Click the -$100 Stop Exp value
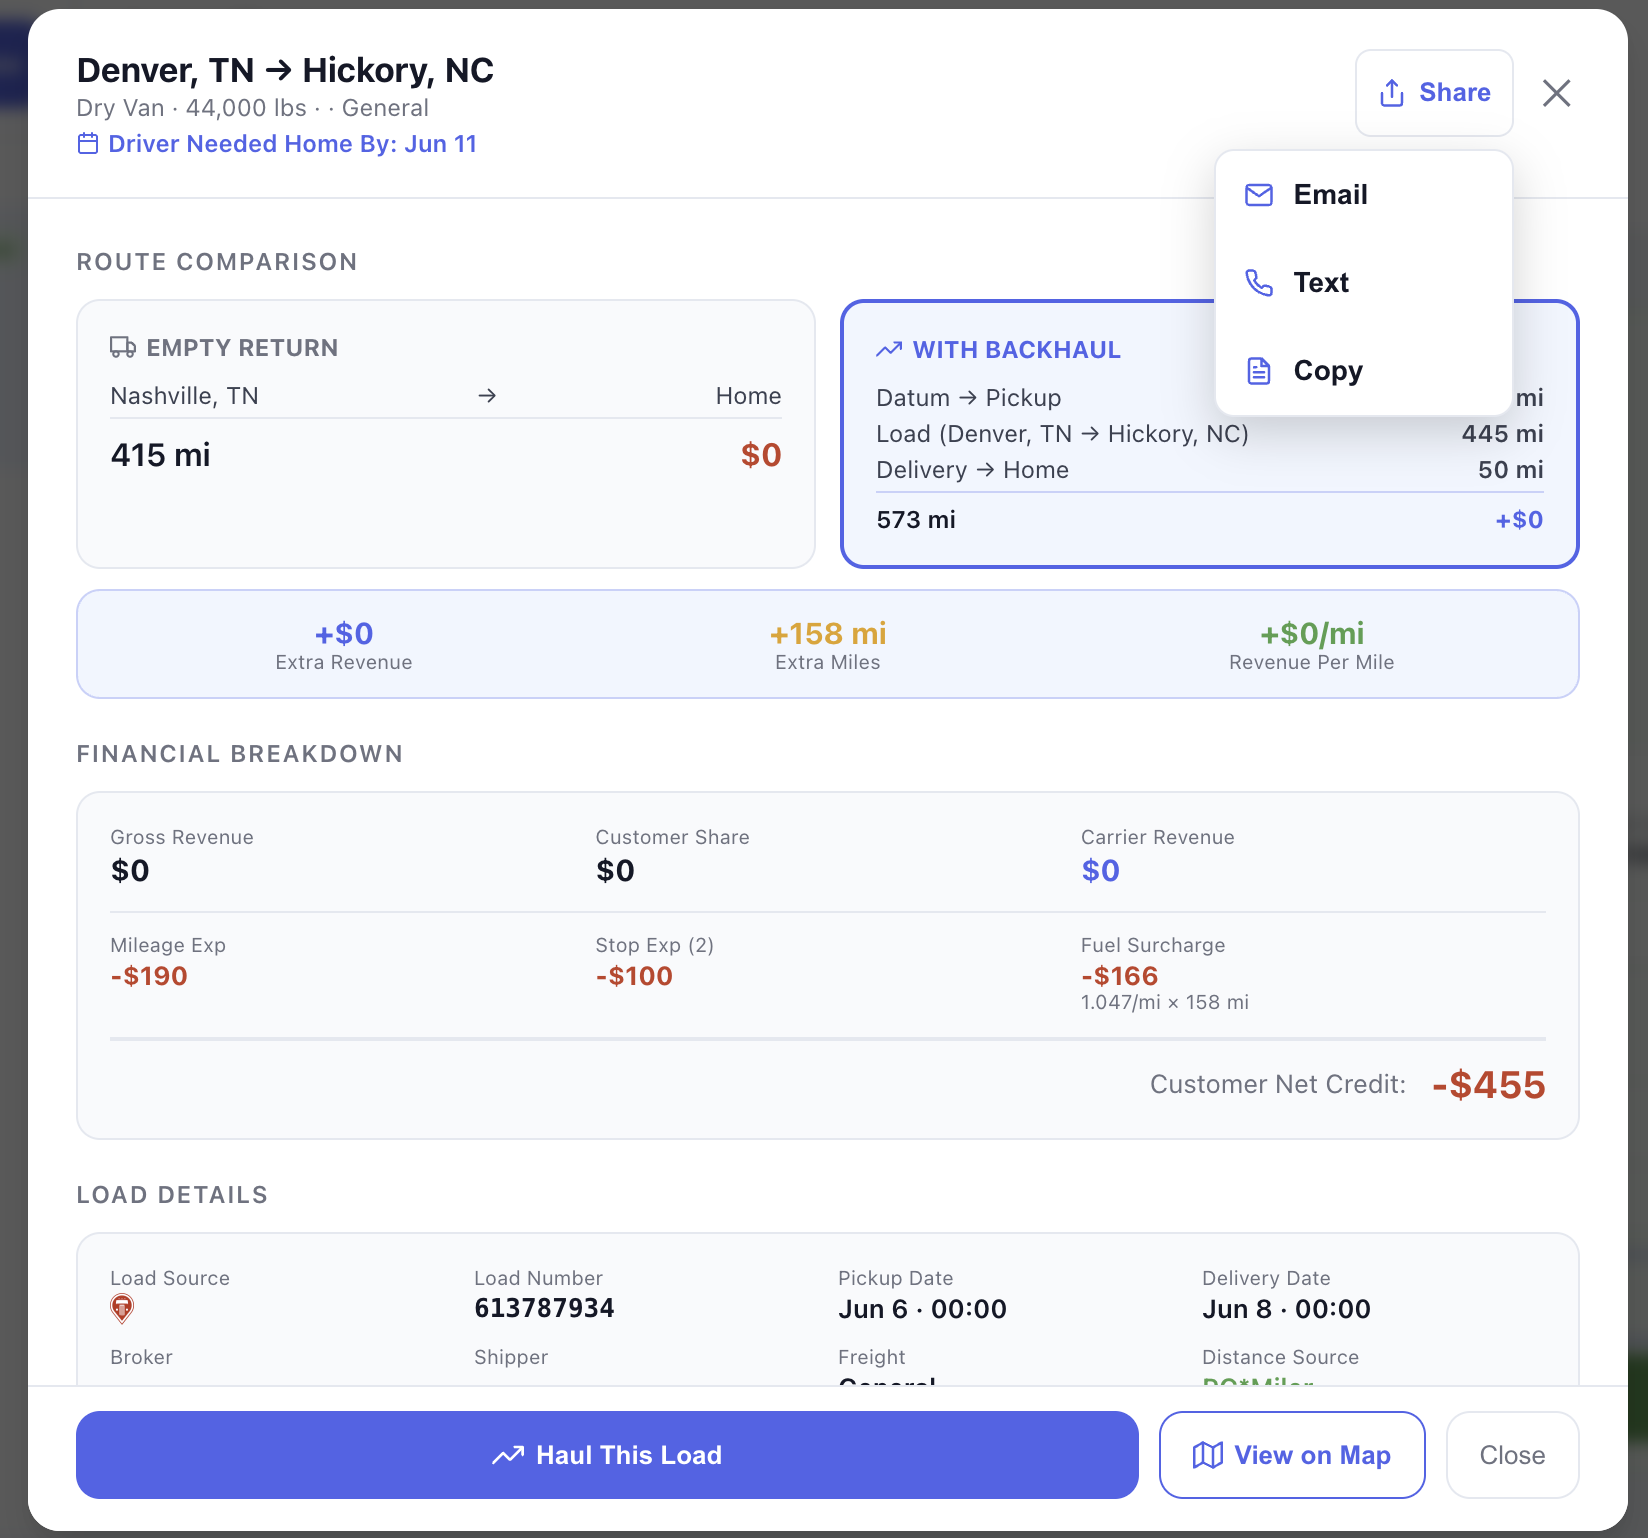Viewport: 1648px width, 1538px height. (634, 976)
